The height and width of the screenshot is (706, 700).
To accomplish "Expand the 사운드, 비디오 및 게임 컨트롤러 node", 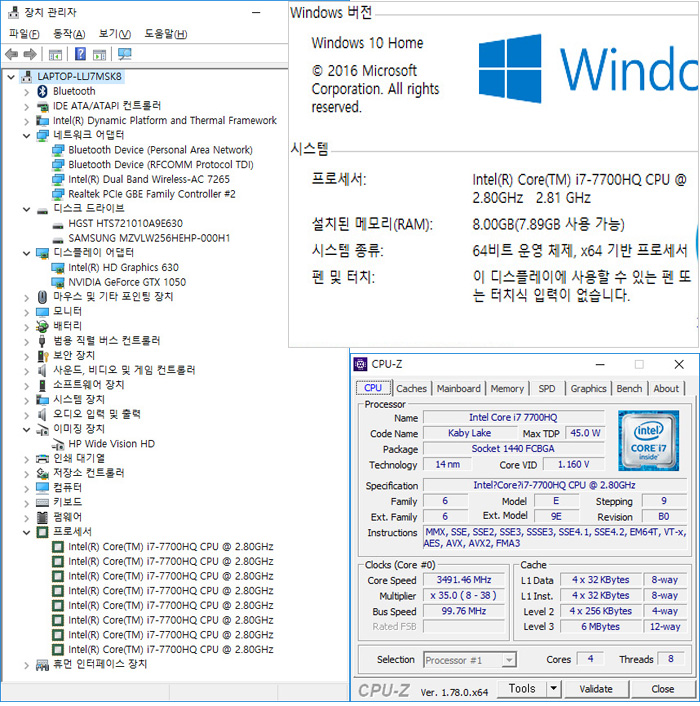I will click(x=27, y=371).
